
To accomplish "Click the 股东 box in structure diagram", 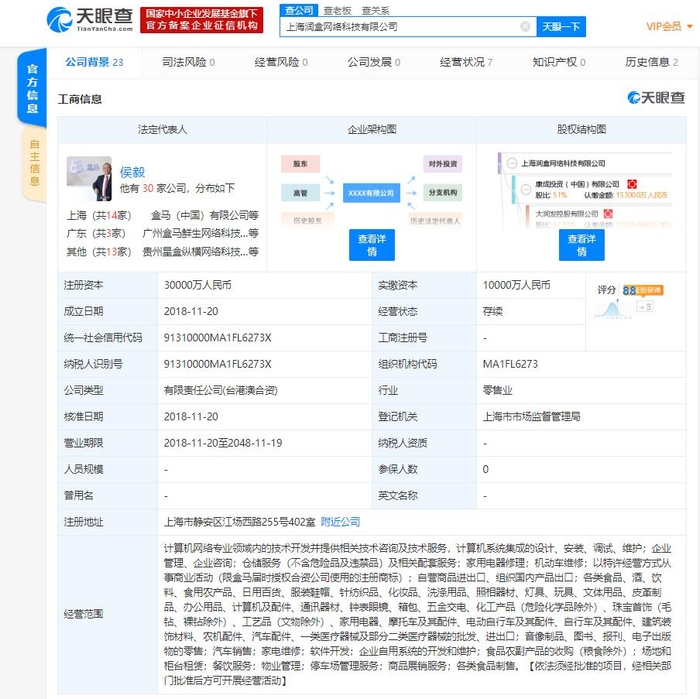I will [x=300, y=164].
